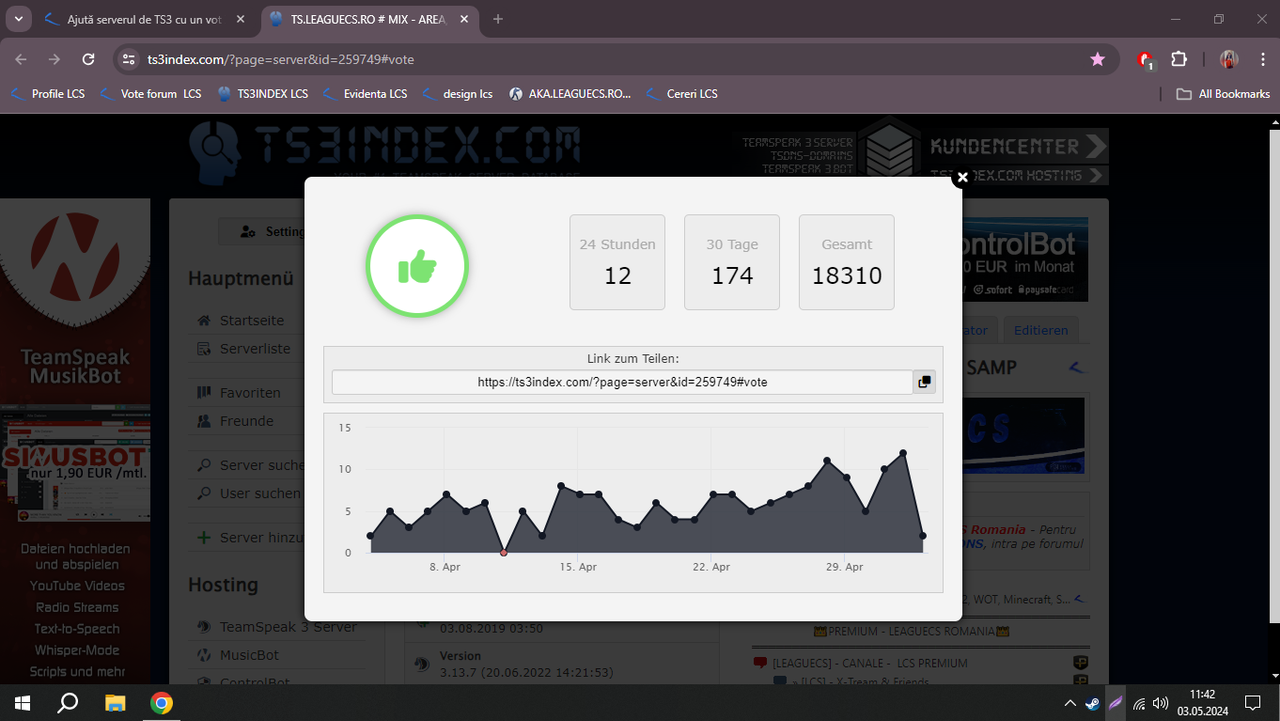
Task: Open the Extensions puzzle menu
Action: point(1178,59)
